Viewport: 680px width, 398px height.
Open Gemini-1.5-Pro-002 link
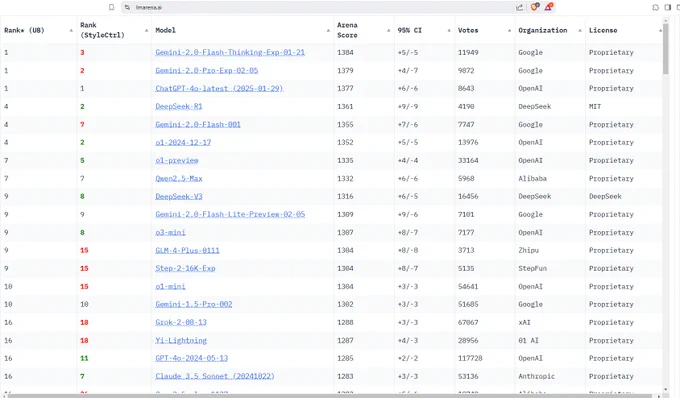tap(193, 304)
